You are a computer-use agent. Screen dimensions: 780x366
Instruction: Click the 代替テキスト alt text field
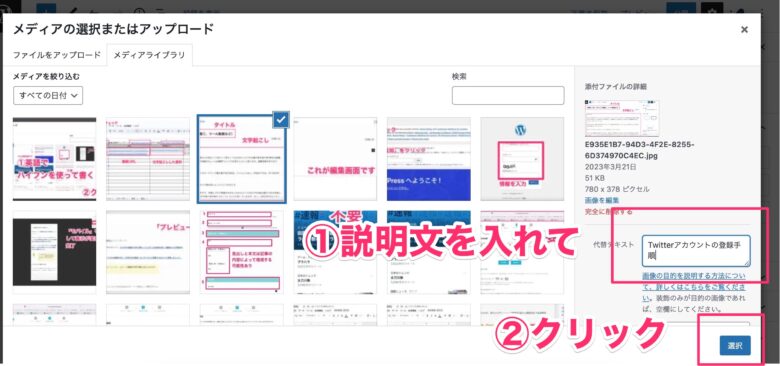tap(696, 251)
